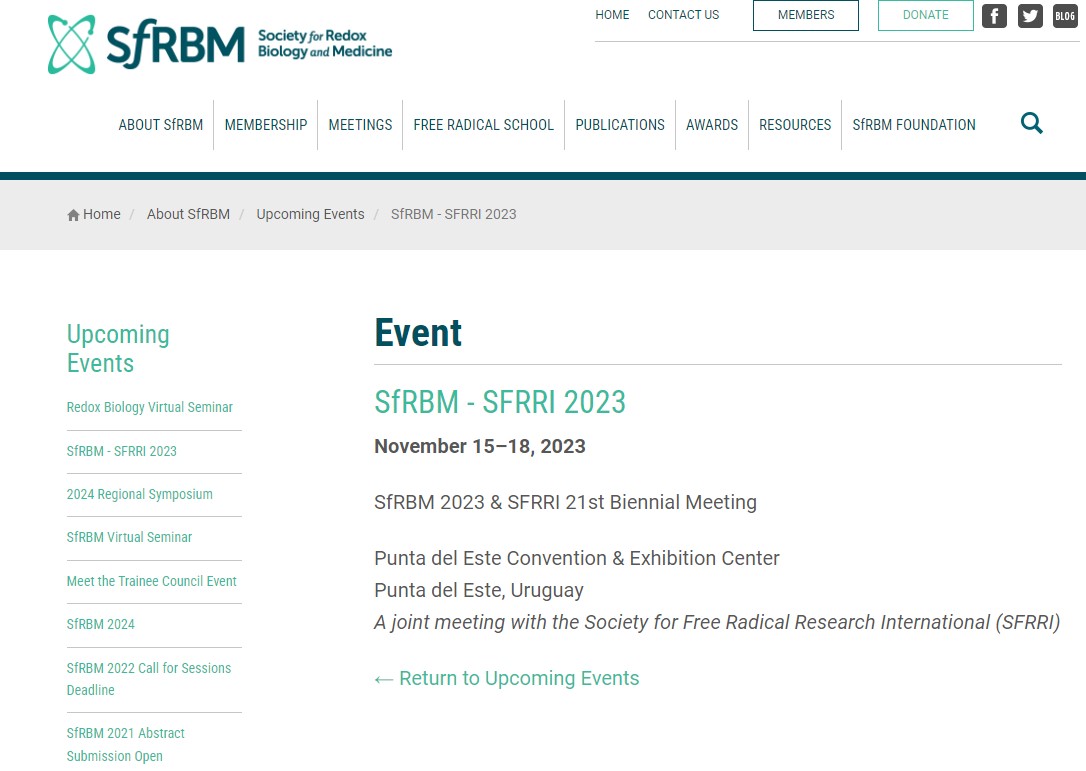
Task: Open 2024 Regional Symposium link
Action: (x=140, y=494)
